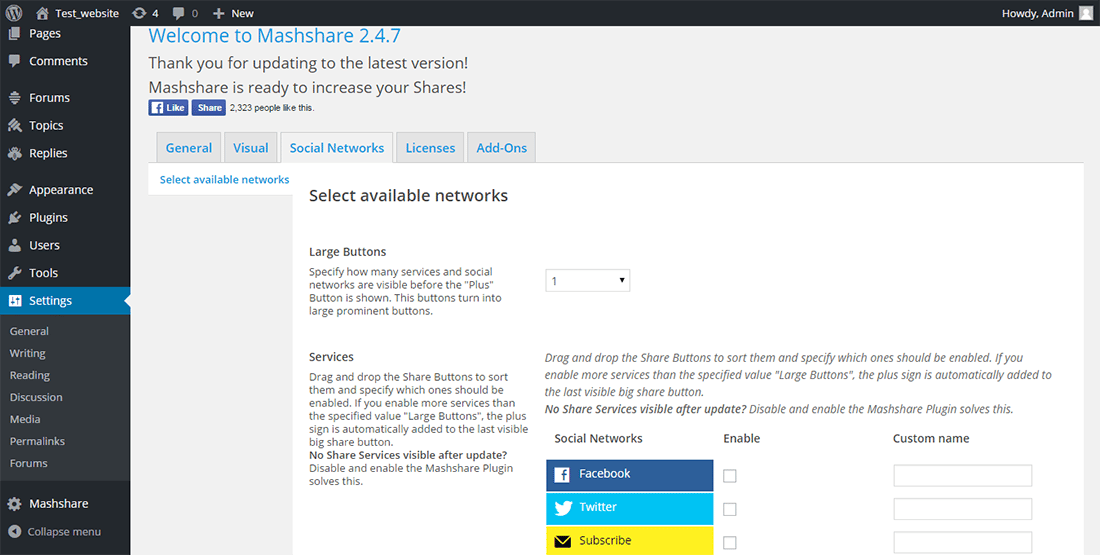Screen dimensions: 1100x555
Task: Click the Collapse menu arrow icon
Action: pos(14,532)
